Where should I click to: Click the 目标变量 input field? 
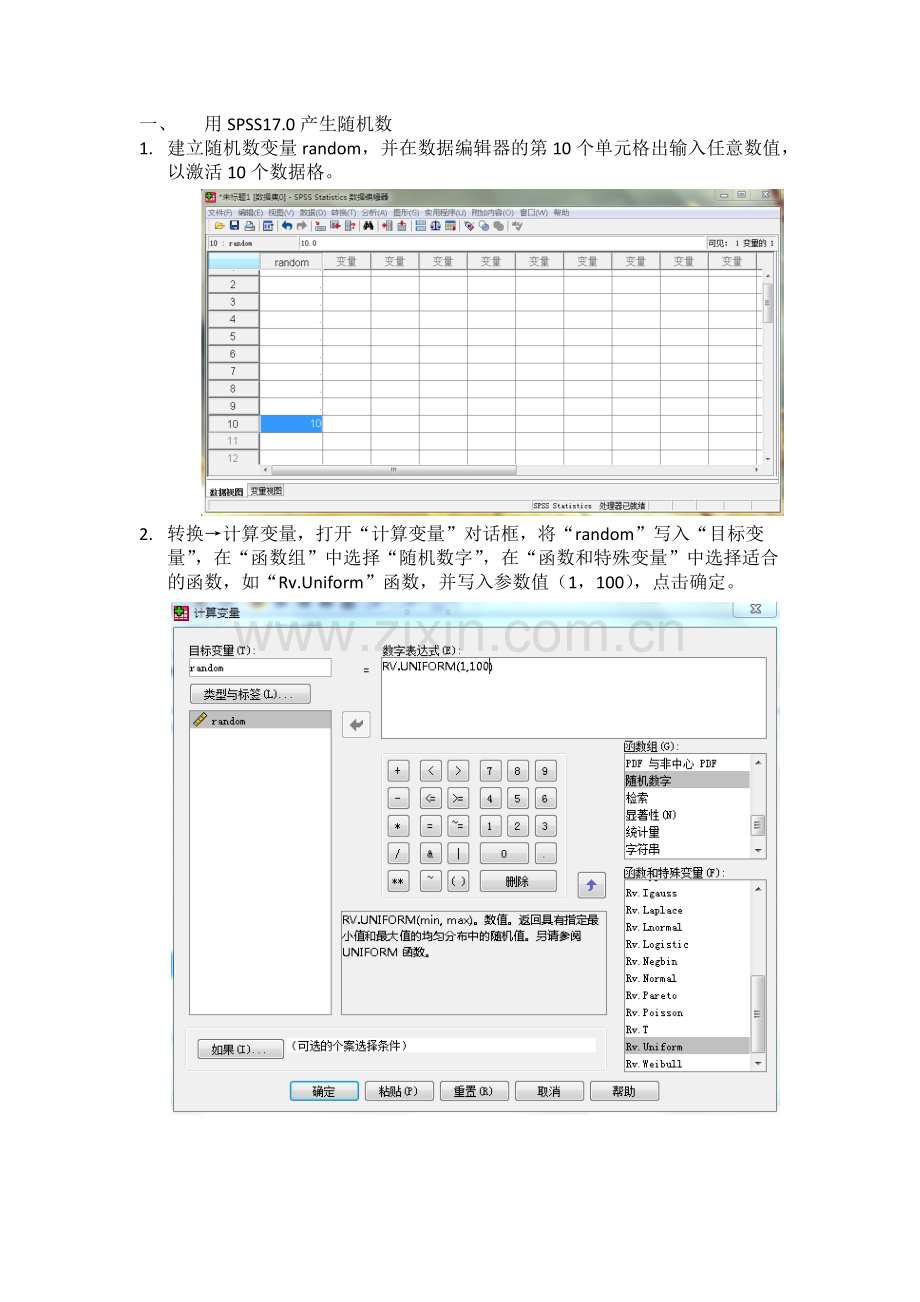pyautogui.click(x=260, y=668)
